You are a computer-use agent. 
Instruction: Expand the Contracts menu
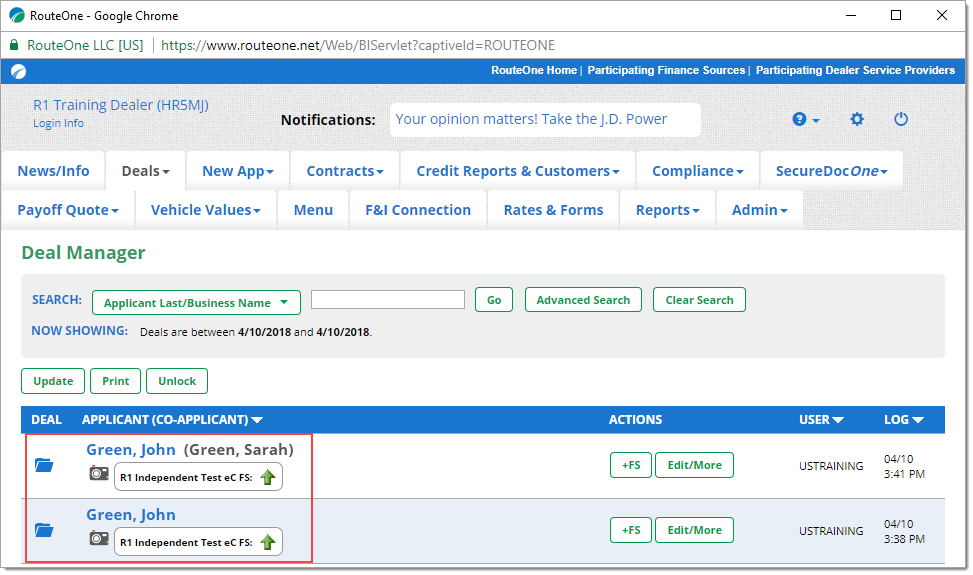point(345,171)
